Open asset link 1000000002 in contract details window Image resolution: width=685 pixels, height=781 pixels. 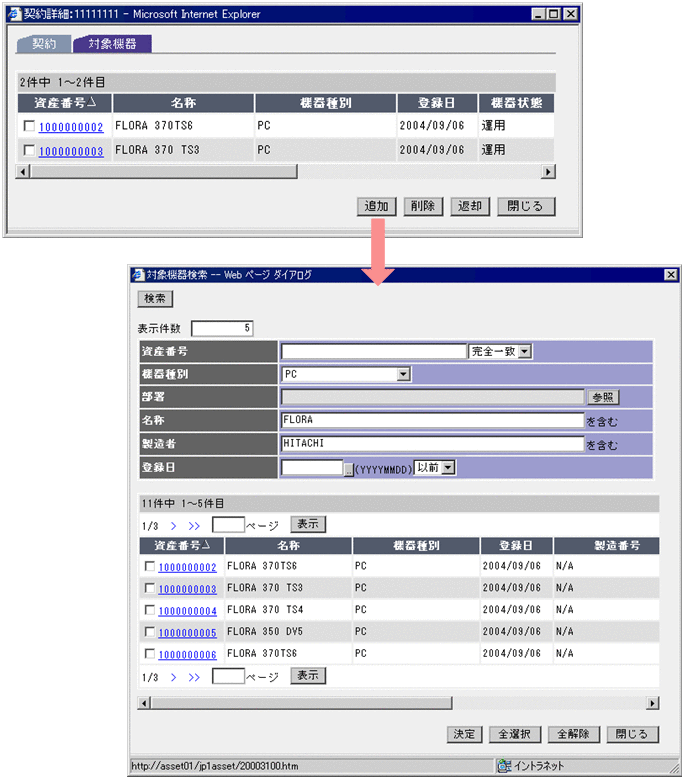click(x=71, y=127)
